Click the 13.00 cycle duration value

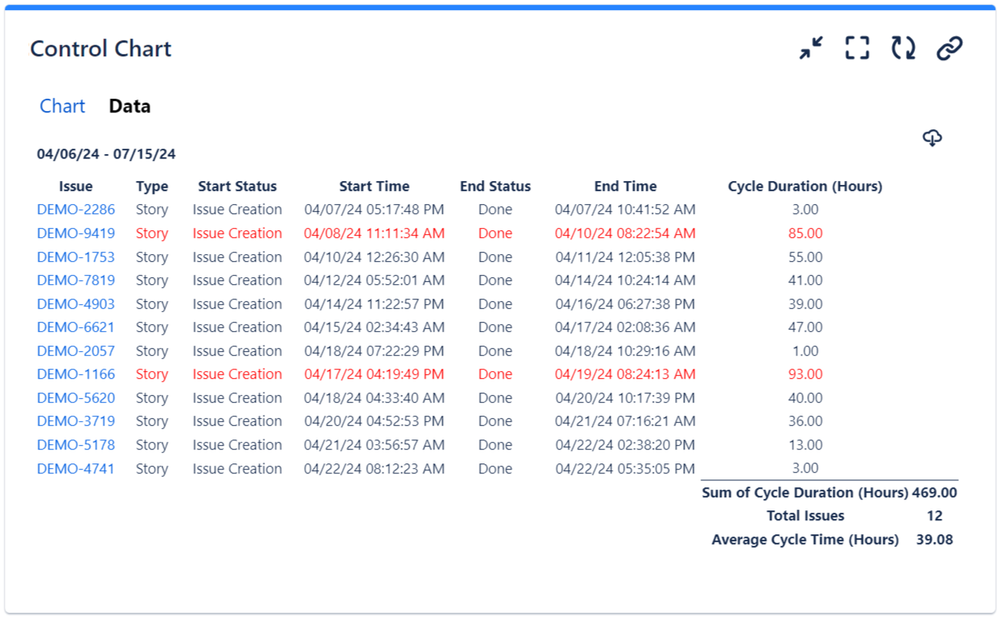coord(805,445)
